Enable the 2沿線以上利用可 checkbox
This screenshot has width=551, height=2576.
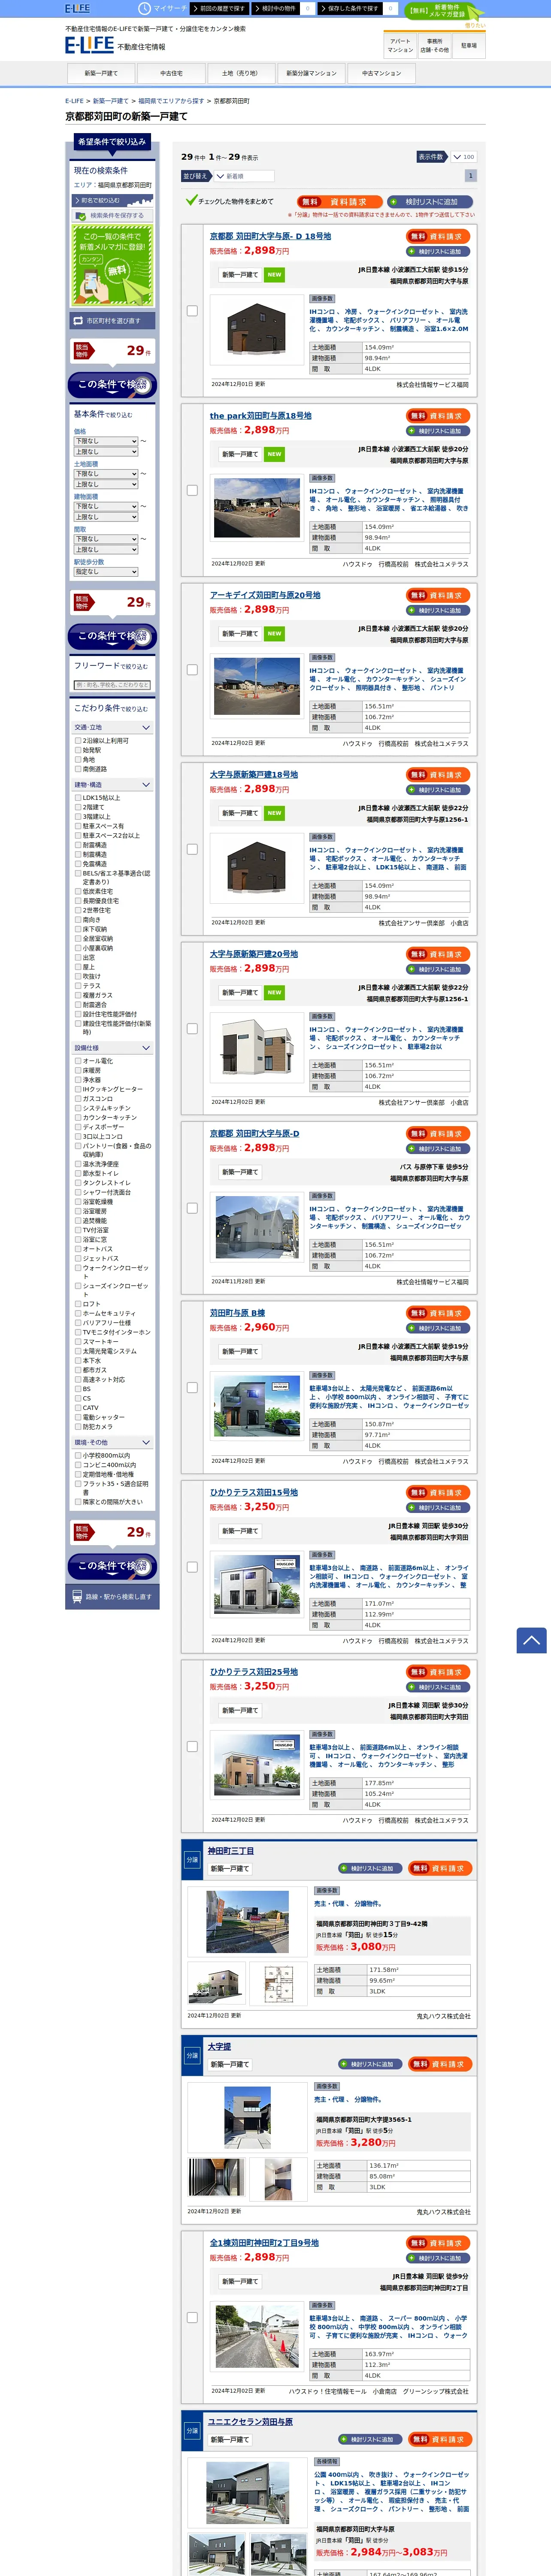pyautogui.click(x=78, y=741)
